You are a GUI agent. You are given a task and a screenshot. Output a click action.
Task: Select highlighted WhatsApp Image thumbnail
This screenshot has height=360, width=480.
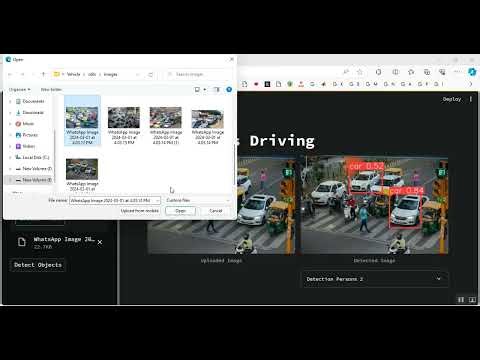pos(82,121)
